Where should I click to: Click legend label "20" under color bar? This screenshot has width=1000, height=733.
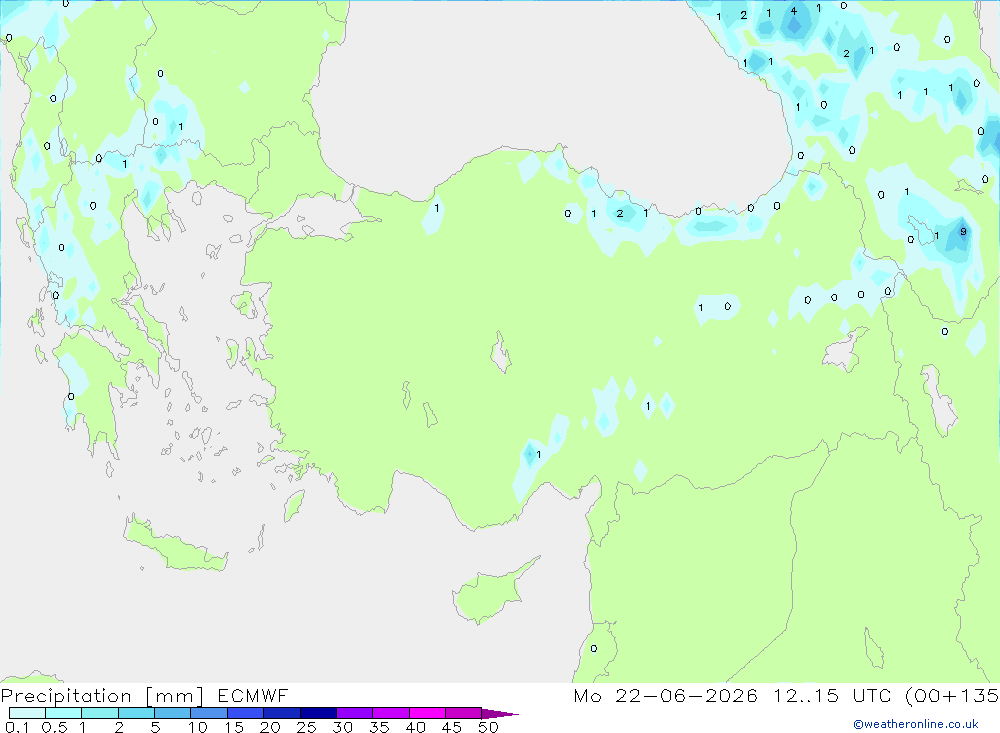coord(270,727)
